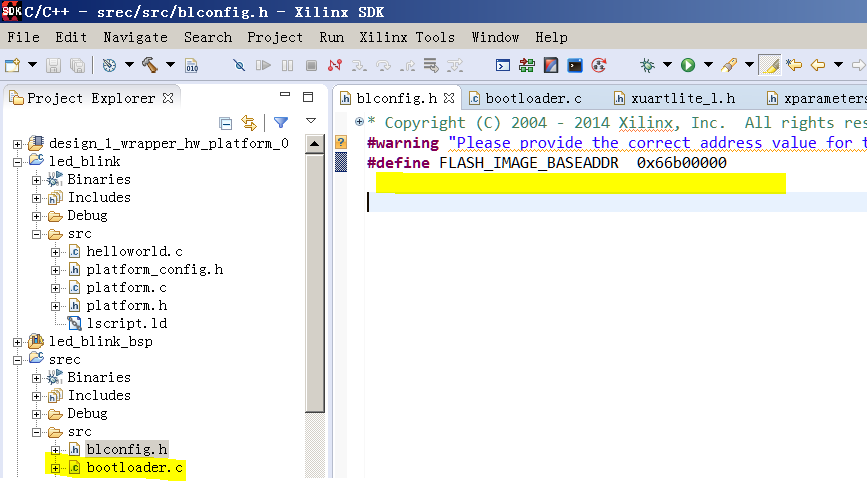Click the Step Return icon
867x482 pixels.
tap(408, 65)
